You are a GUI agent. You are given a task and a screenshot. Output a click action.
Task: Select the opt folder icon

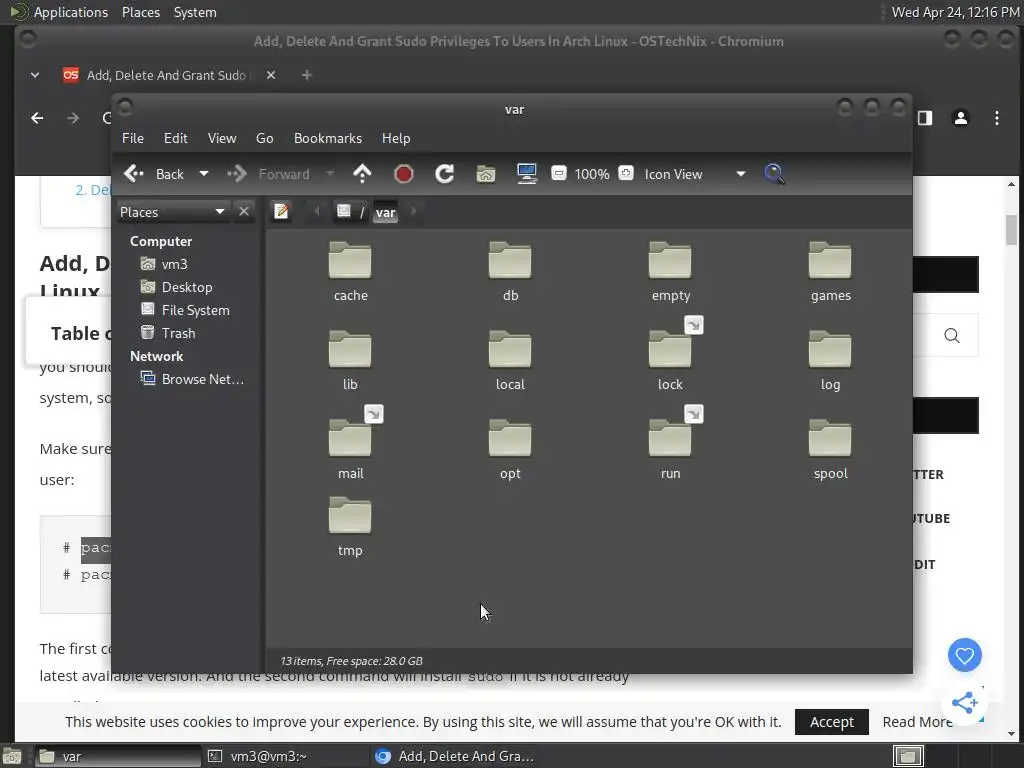[x=510, y=438]
